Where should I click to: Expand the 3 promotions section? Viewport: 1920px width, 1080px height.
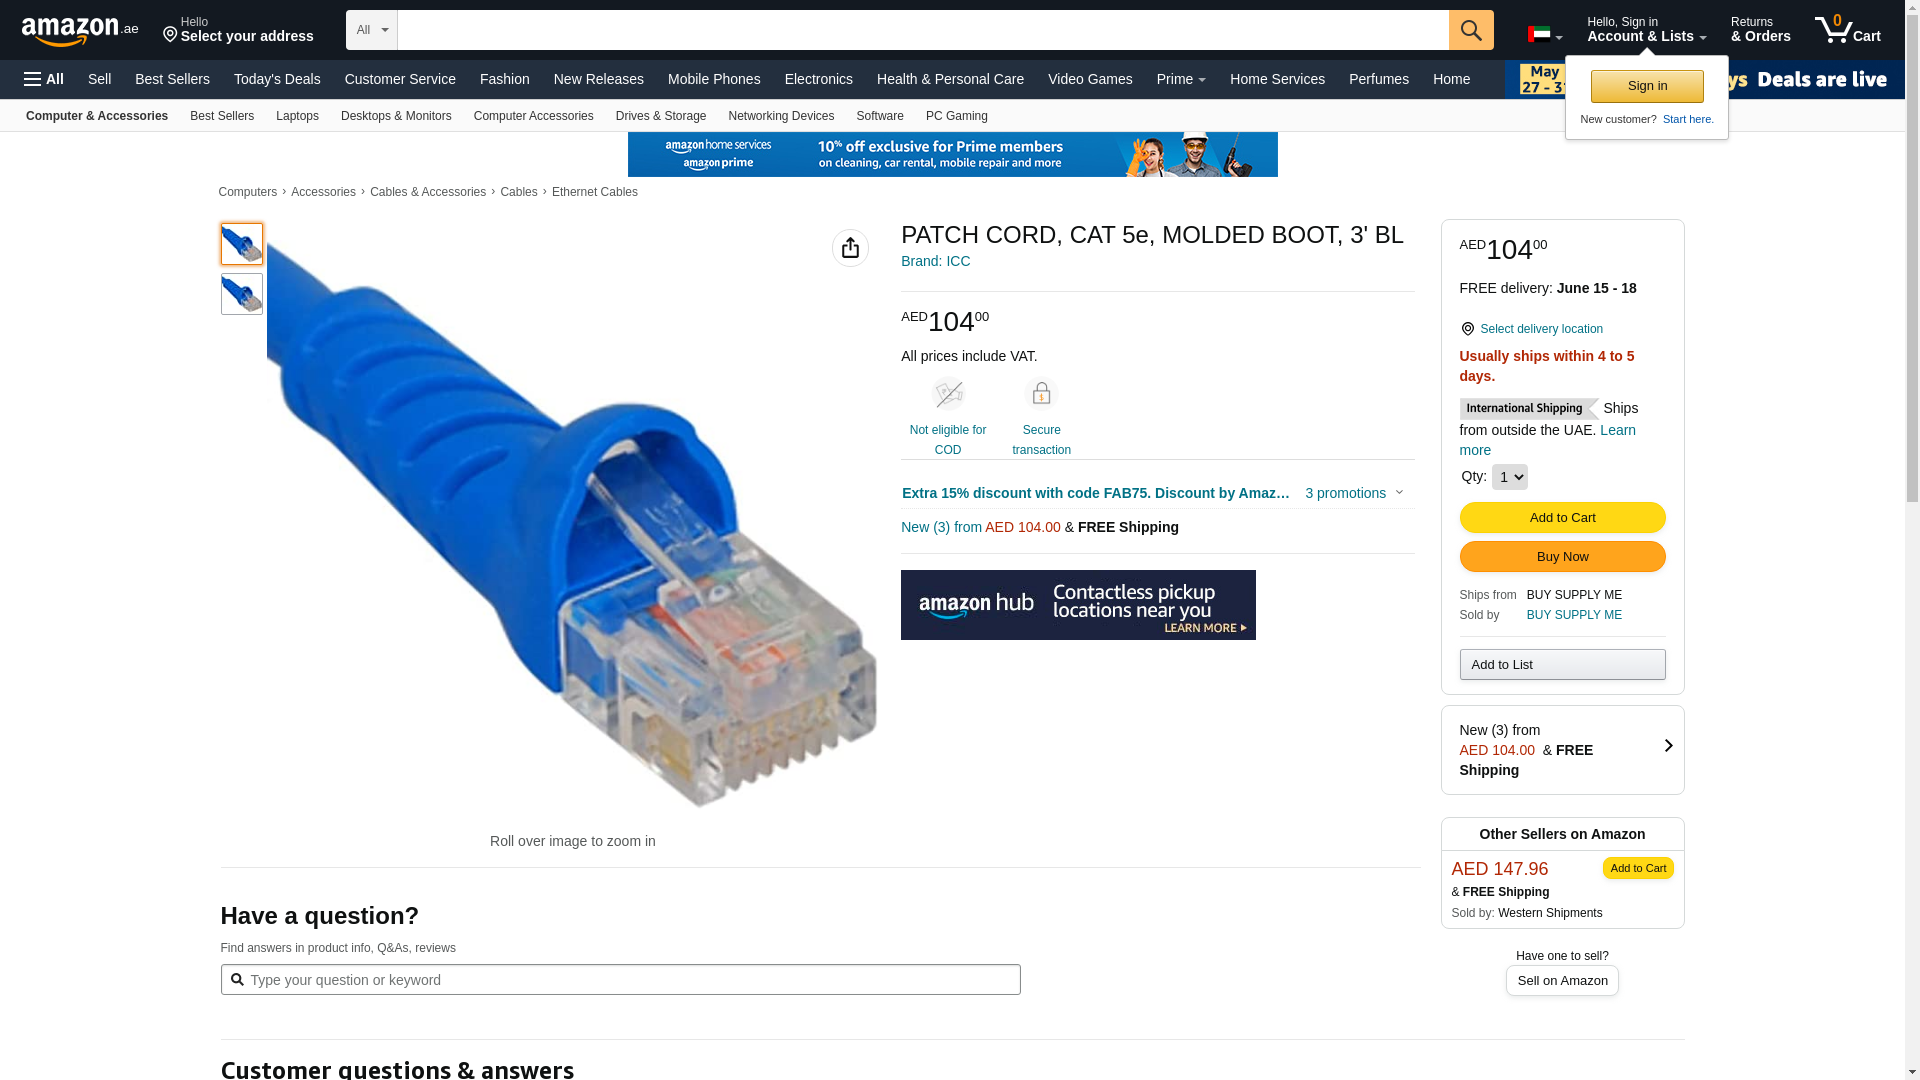point(1355,493)
